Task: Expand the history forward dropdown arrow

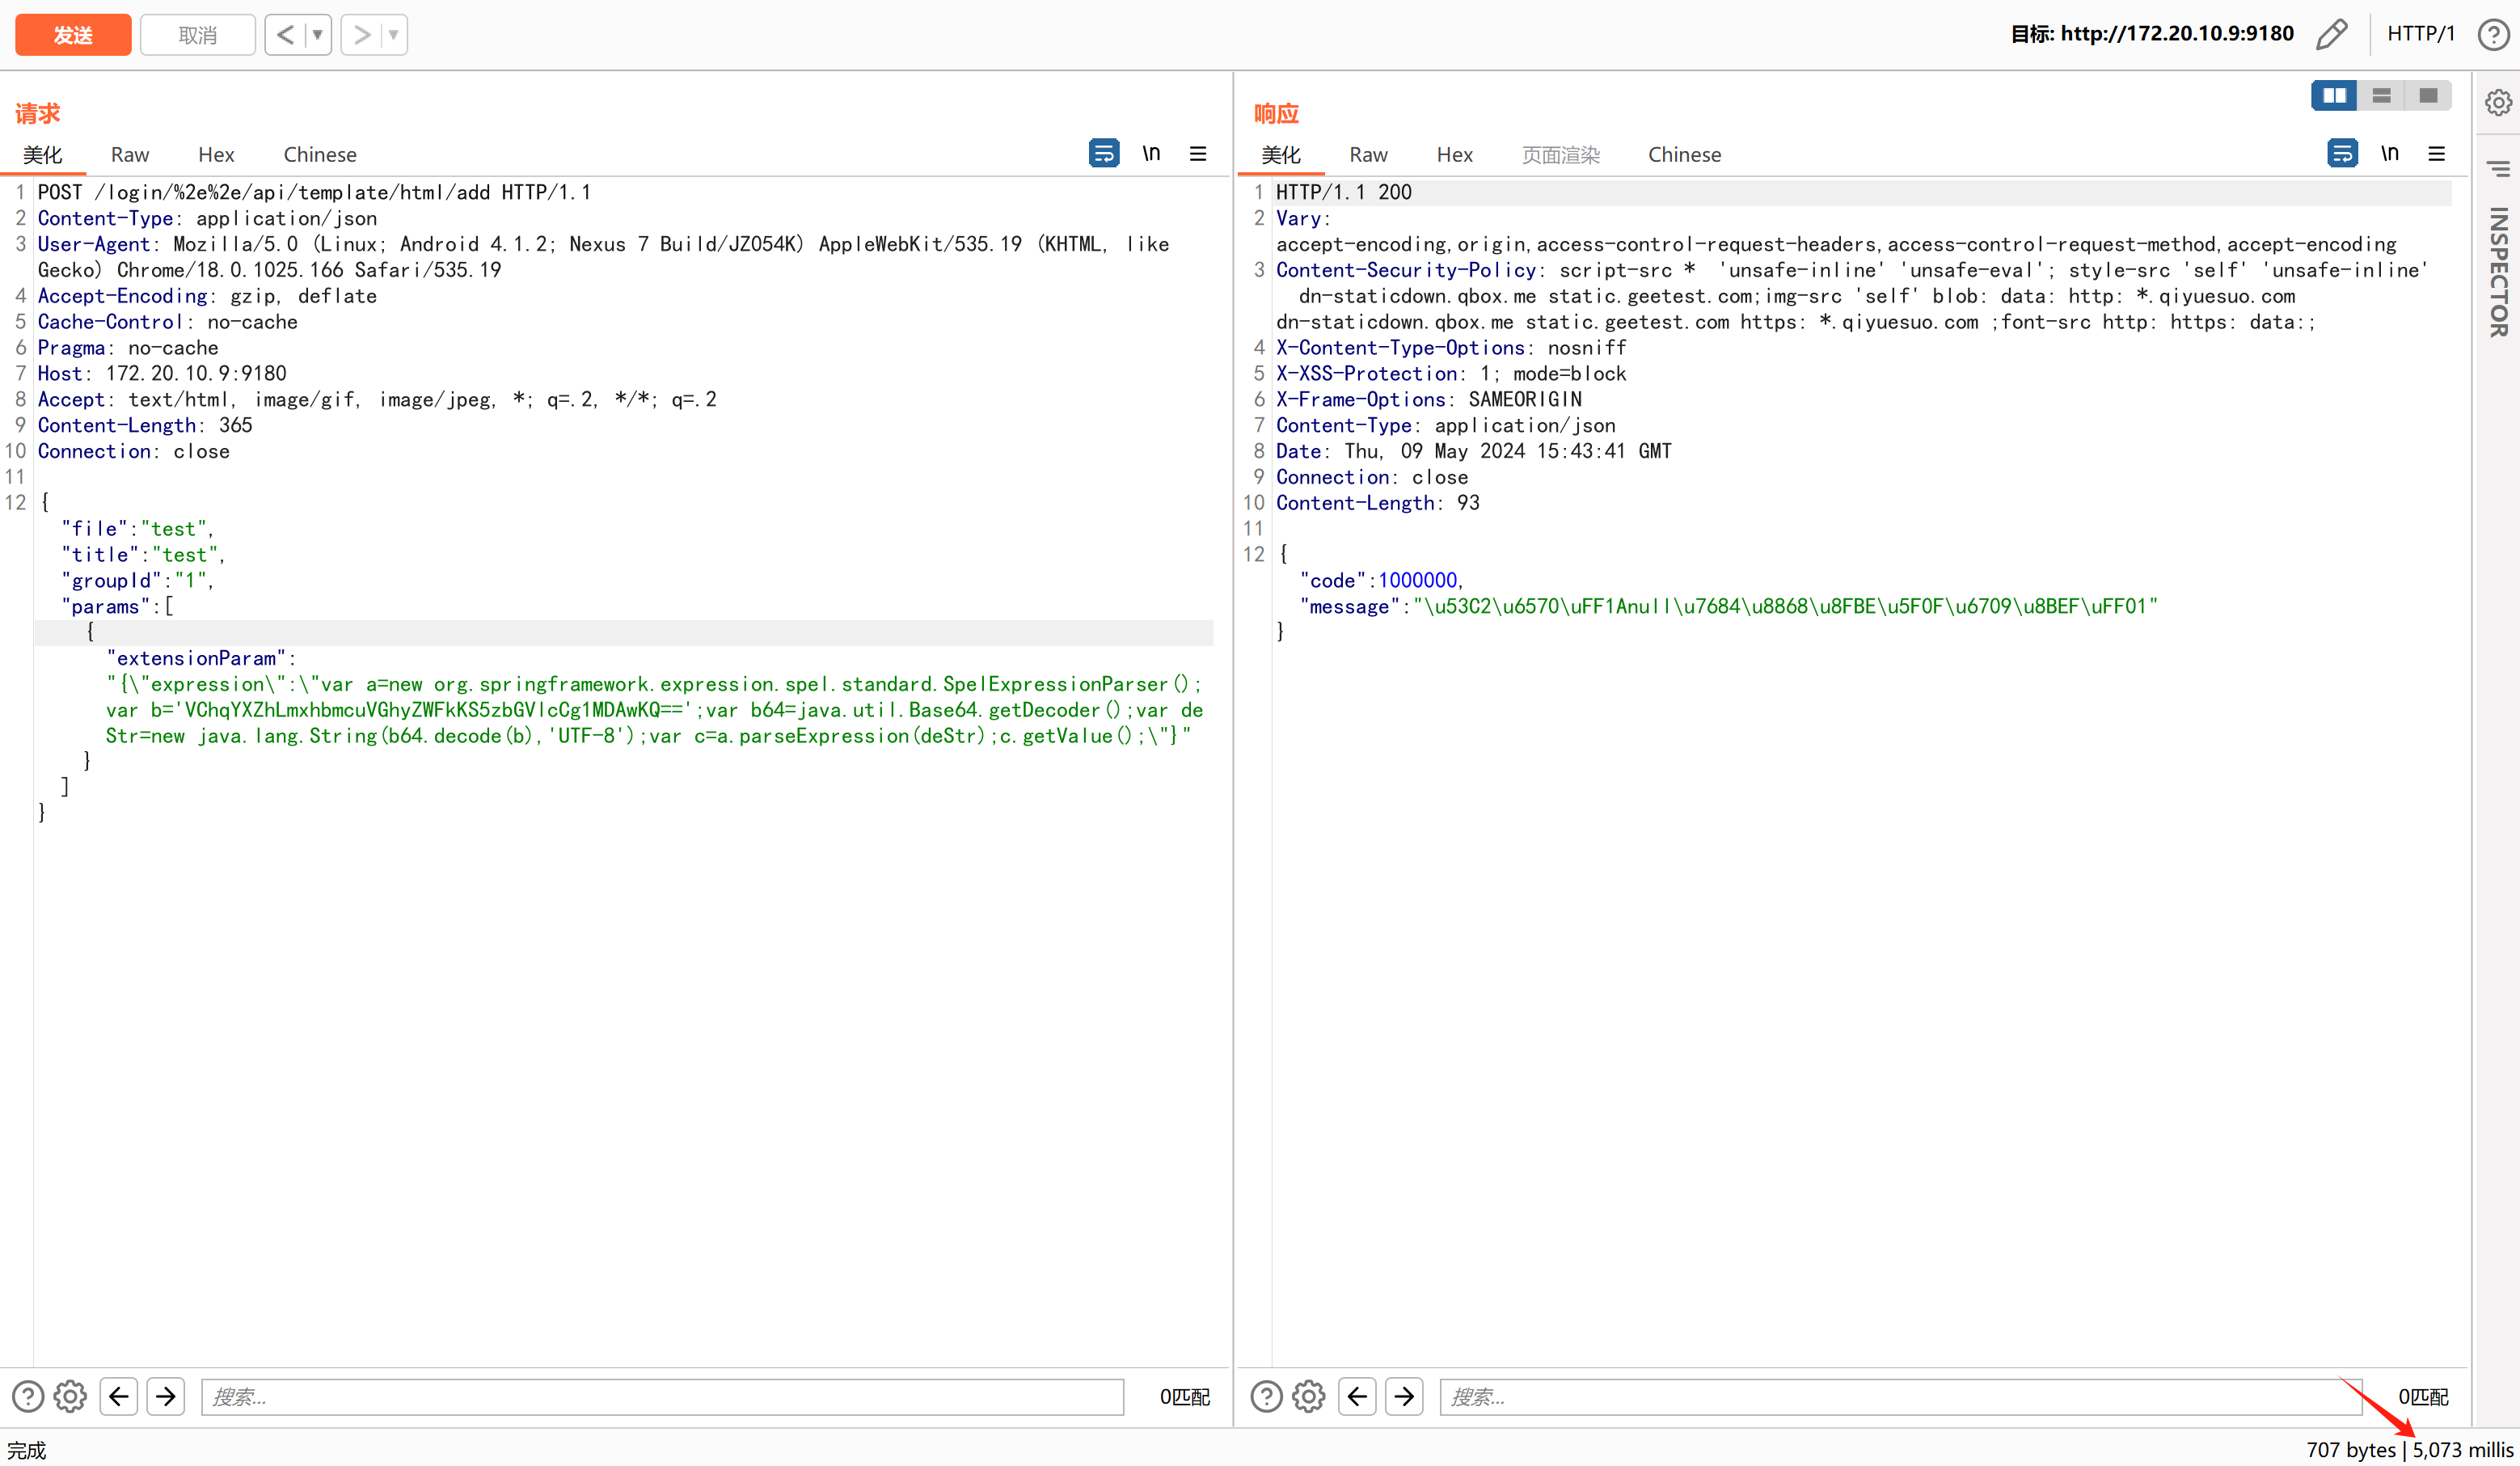Action: pos(394,35)
